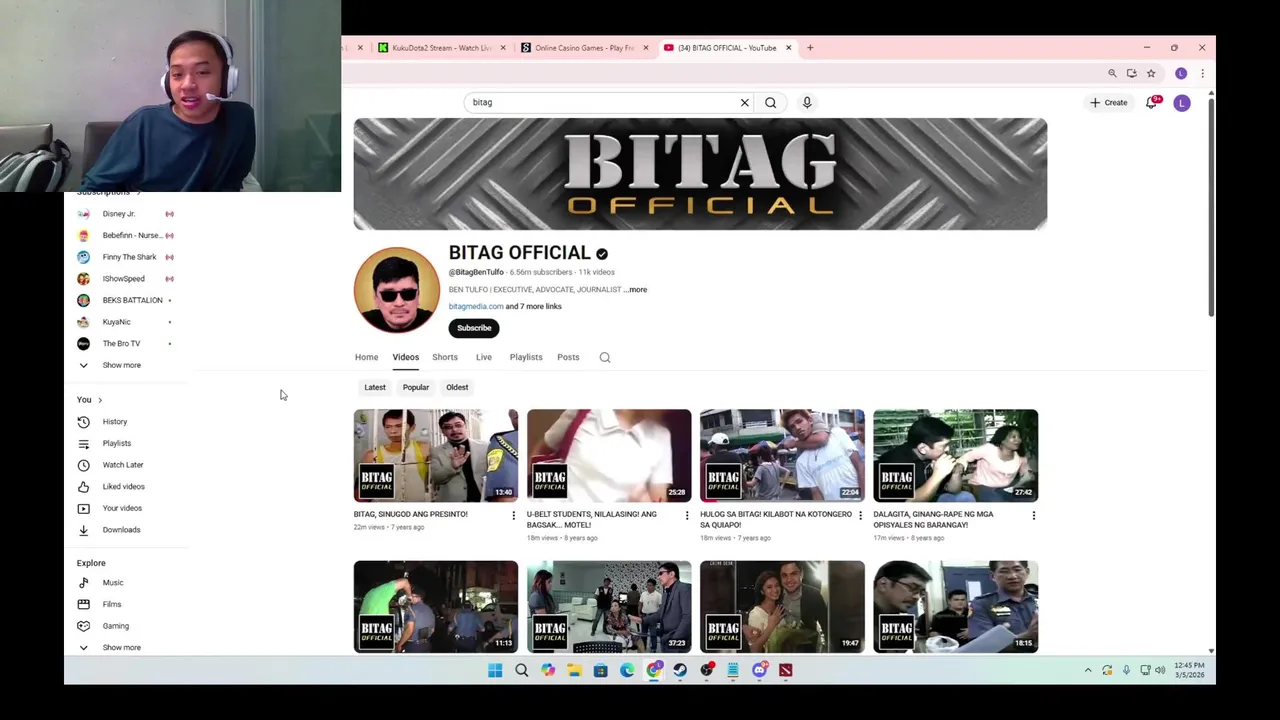Open the channel Playlists tab

pyautogui.click(x=526, y=357)
